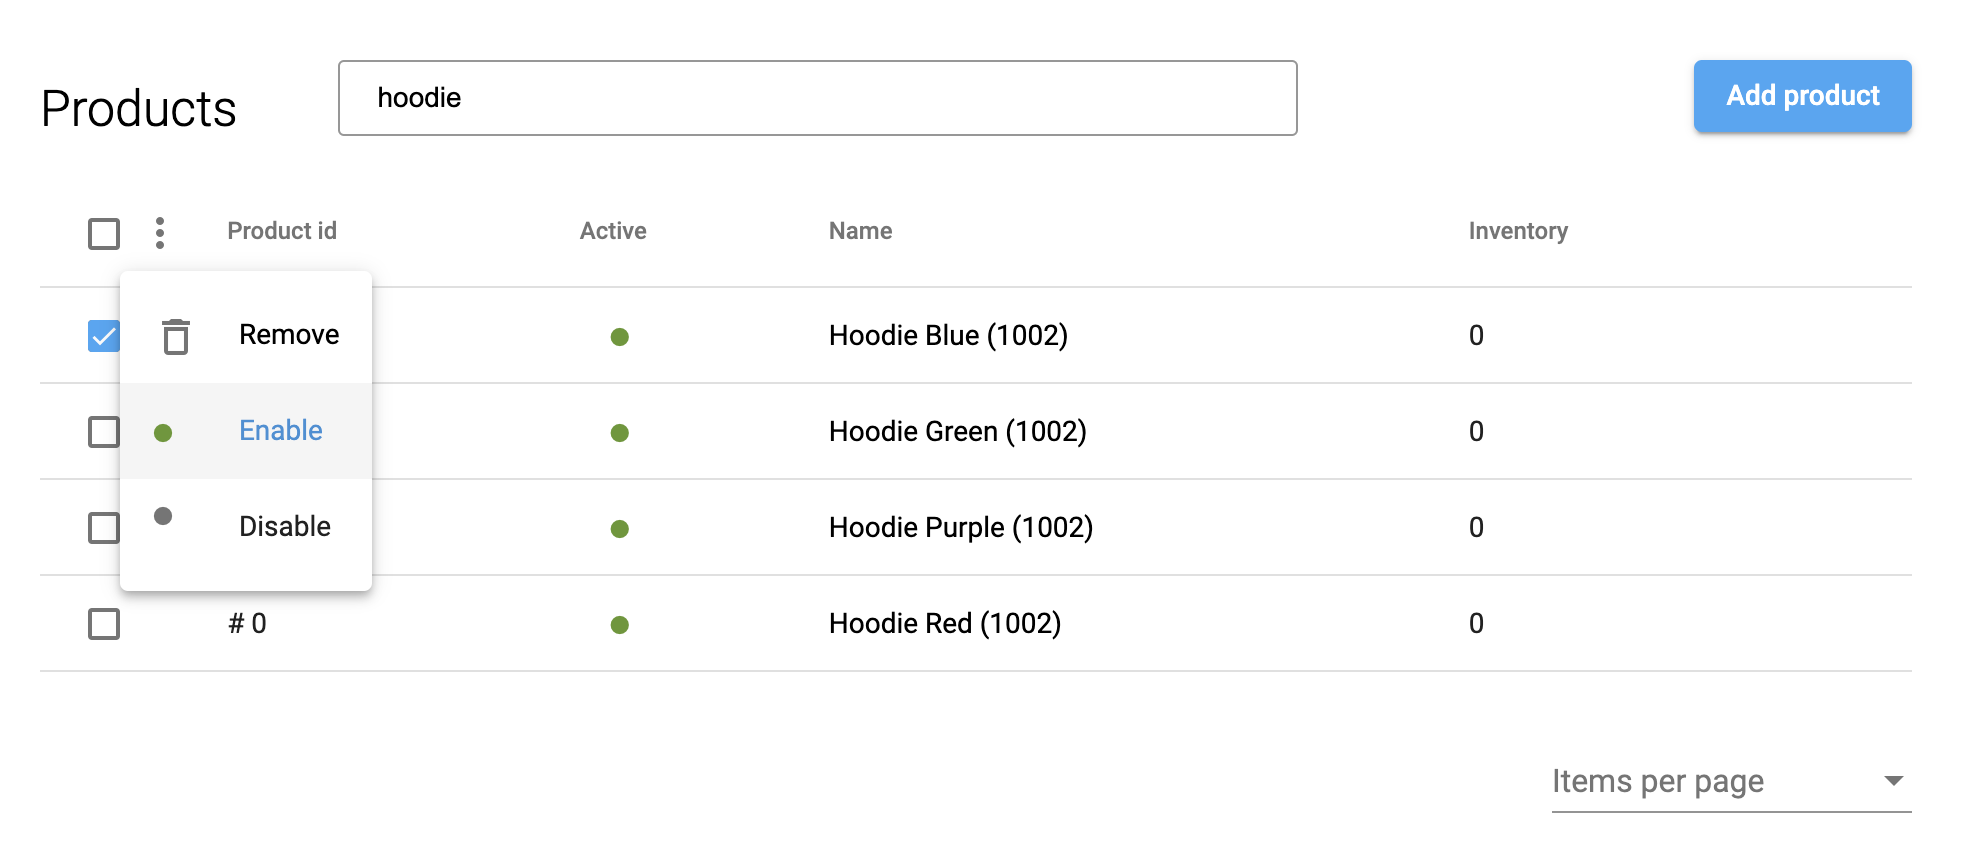Click the search field containing hoodie

(x=817, y=98)
